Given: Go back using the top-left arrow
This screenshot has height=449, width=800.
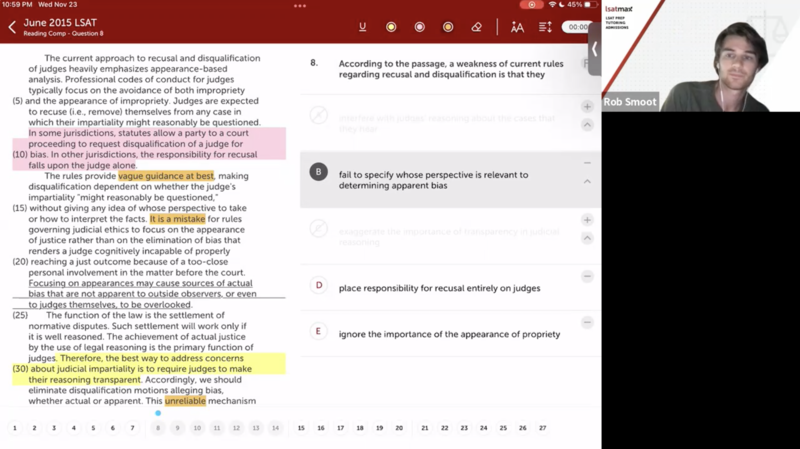Looking at the screenshot, I should pos(12,27).
